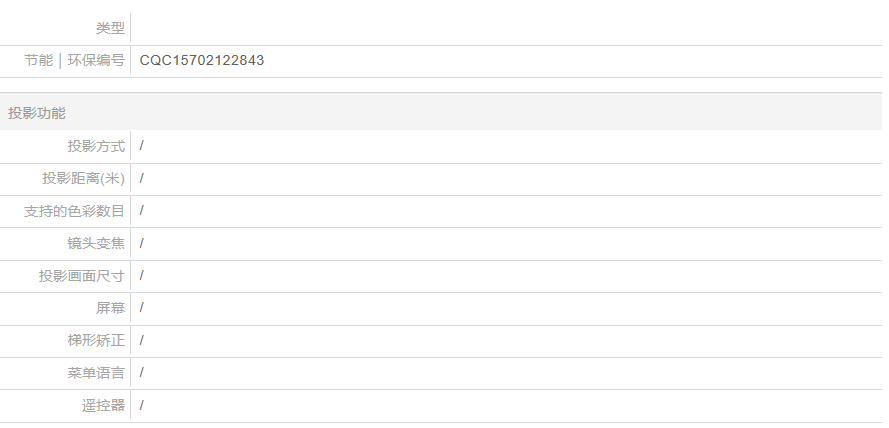Viewport: 889px width, 428px height.
Task: Click the 投影方式 row label
Action: [96, 146]
